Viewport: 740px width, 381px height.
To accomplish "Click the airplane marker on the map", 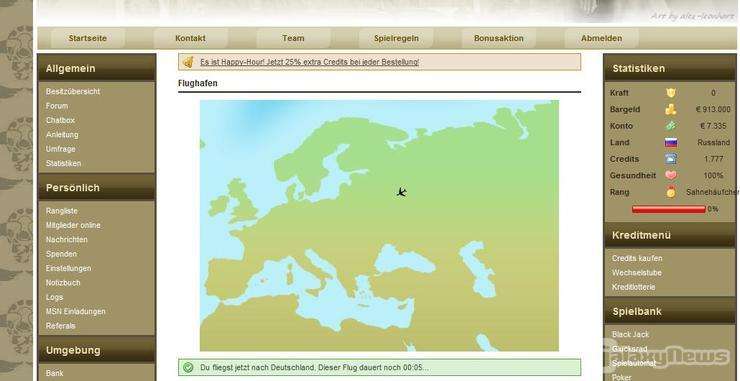I will pos(402,192).
